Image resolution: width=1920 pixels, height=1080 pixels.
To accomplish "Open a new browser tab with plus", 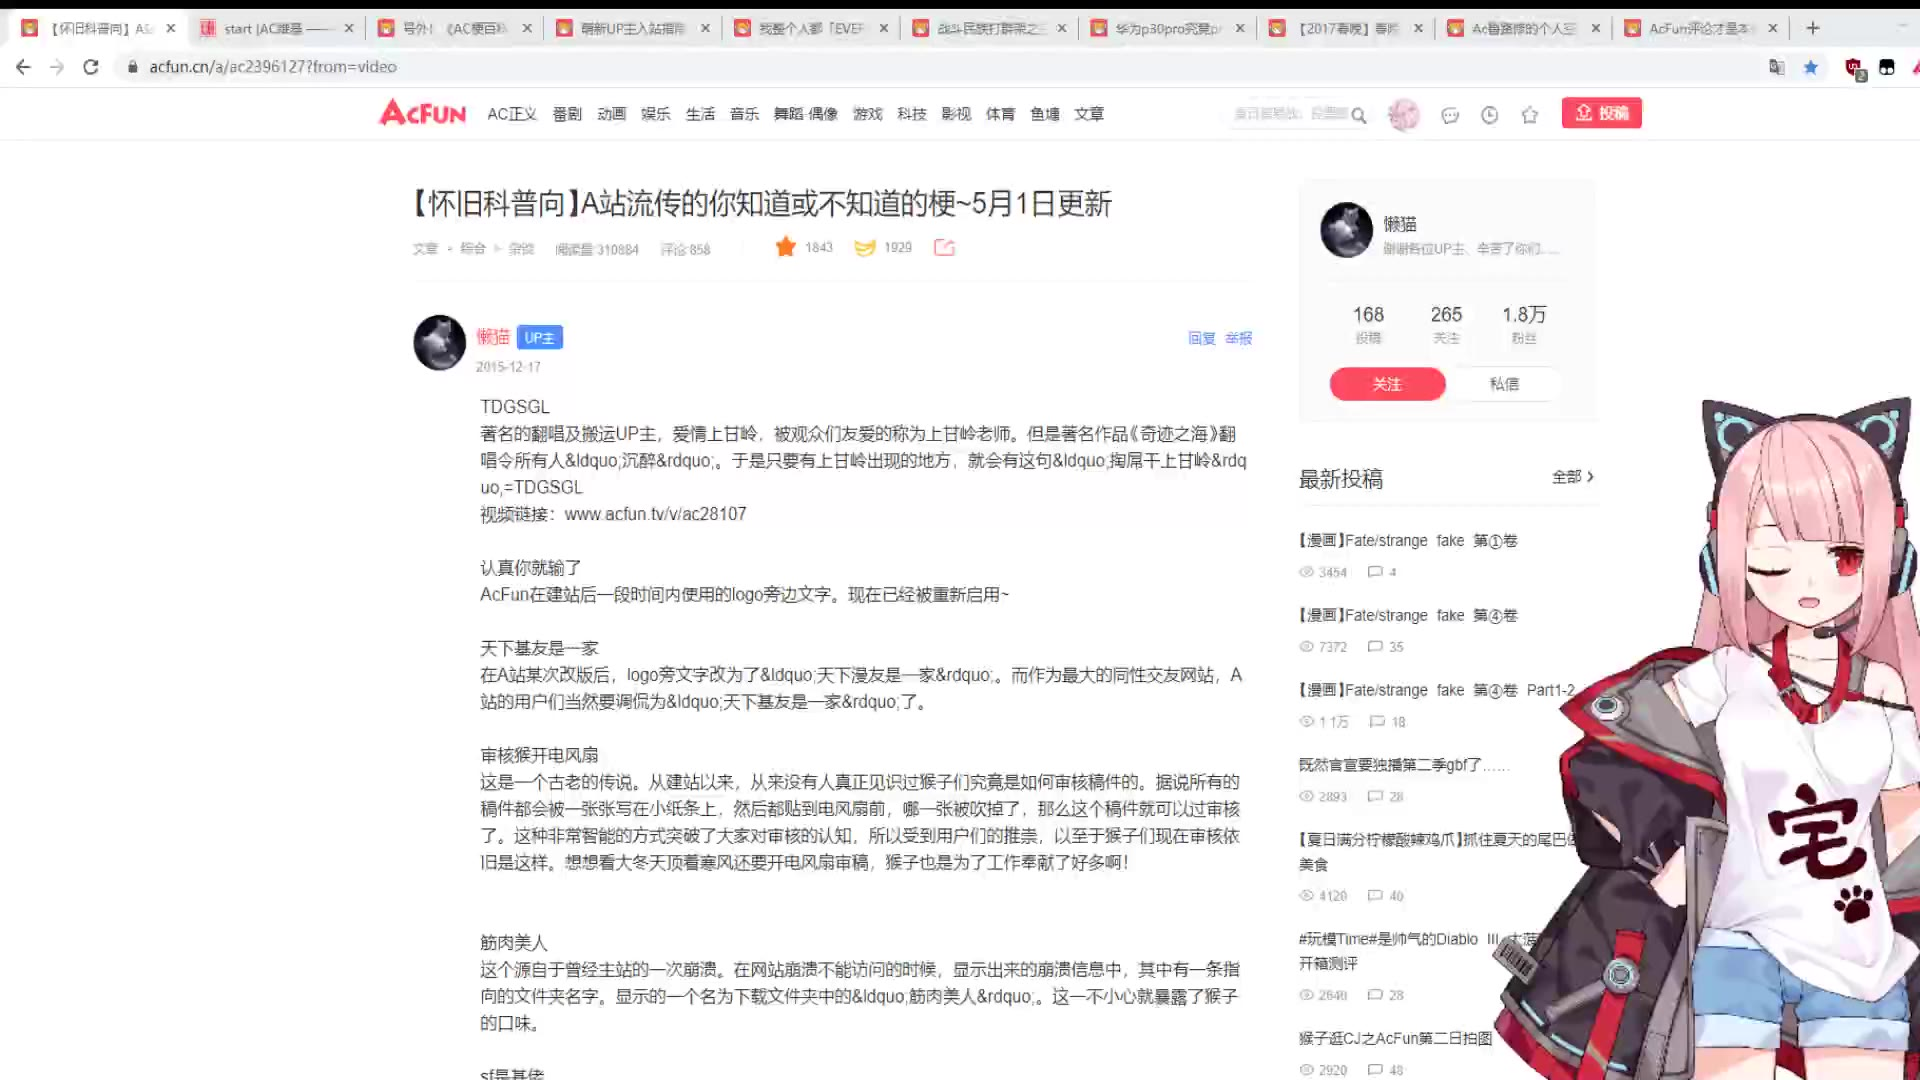I will click(1813, 28).
